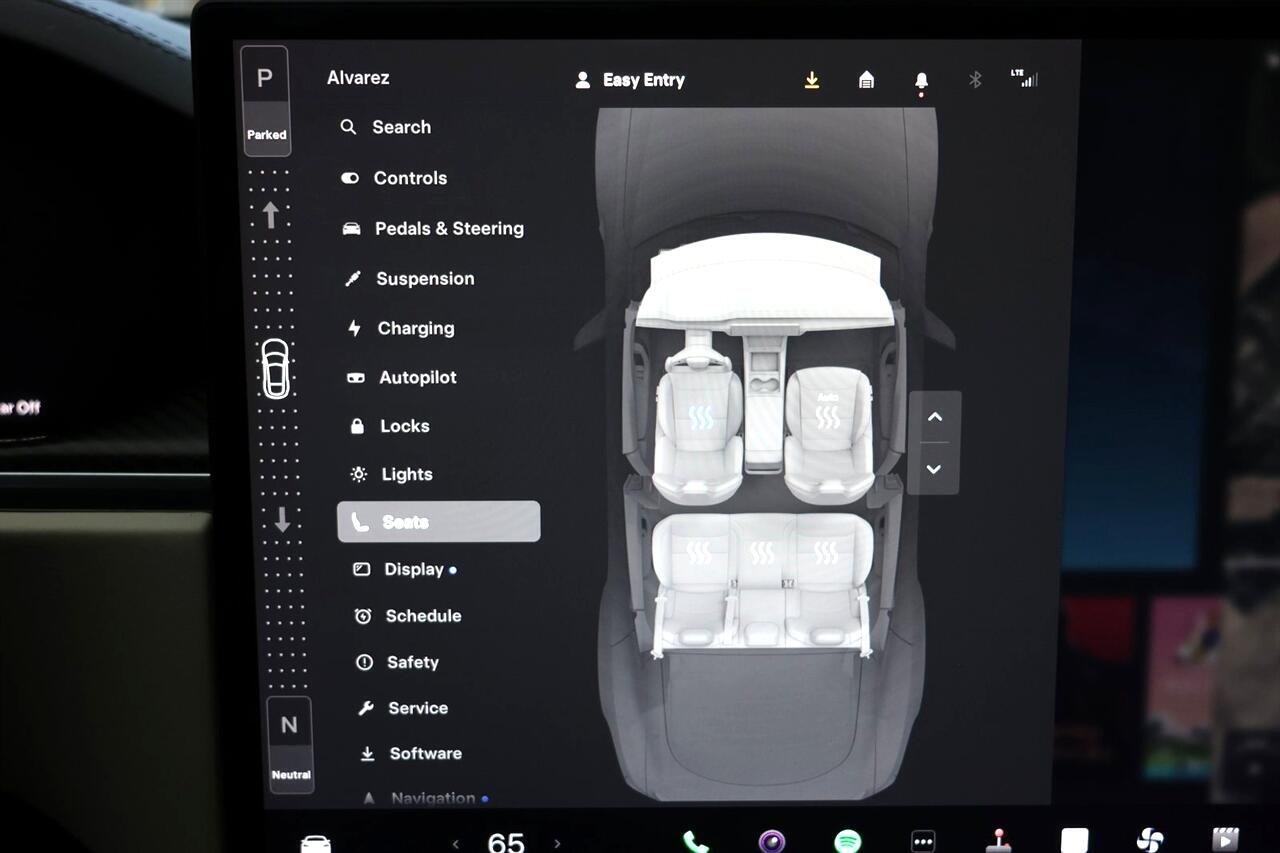Image resolution: width=1280 pixels, height=853 pixels.
Task: Tap the Search field in settings menu
Action: pyautogui.click(x=401, y=128)
